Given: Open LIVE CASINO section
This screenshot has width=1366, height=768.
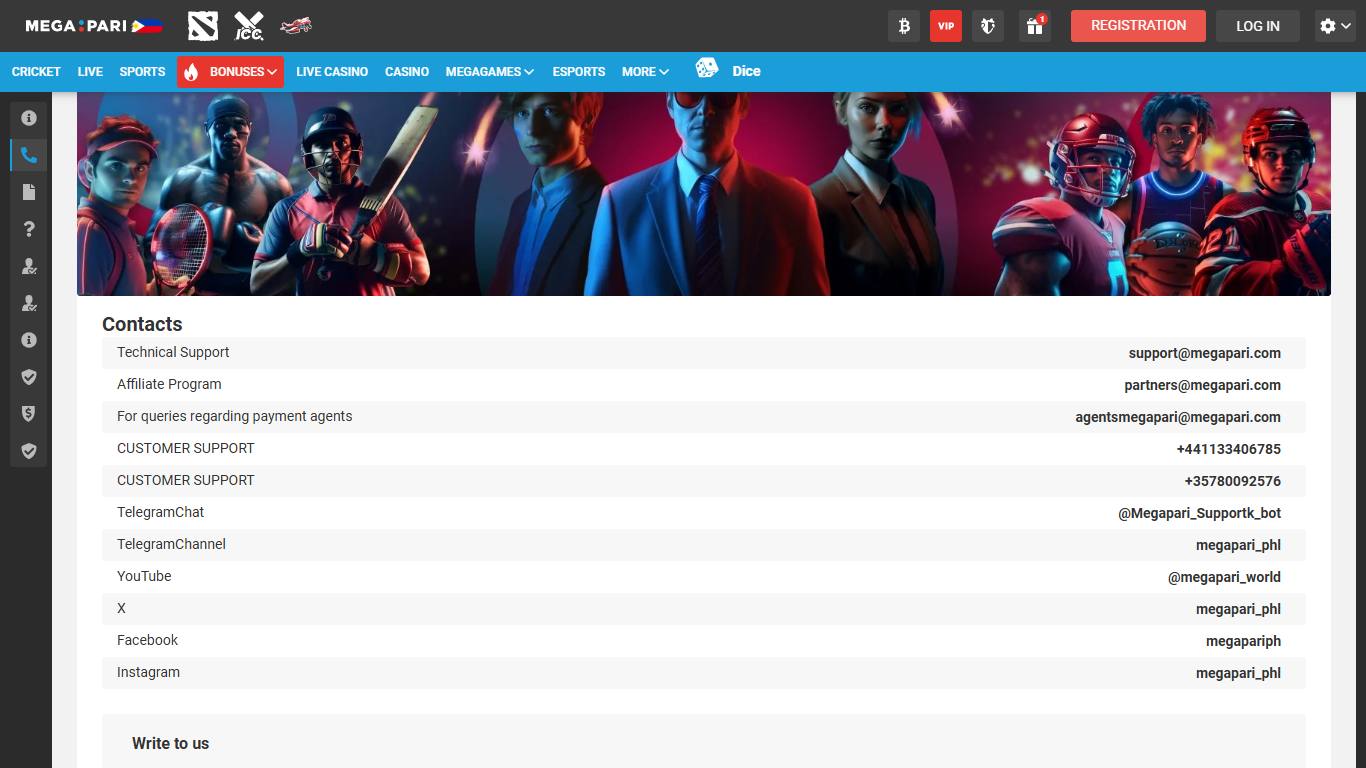Looking at the screenshot, I should (x=332, y=72).
